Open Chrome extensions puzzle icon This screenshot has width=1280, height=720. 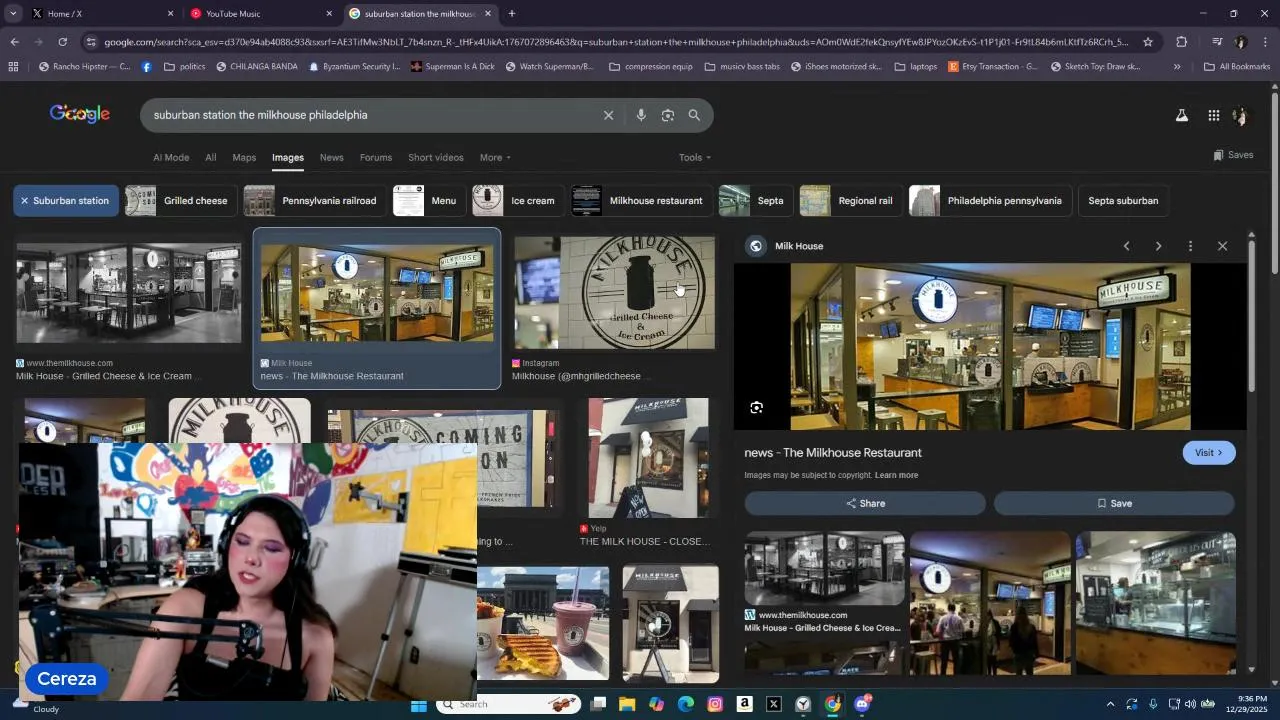point(1182,42)
